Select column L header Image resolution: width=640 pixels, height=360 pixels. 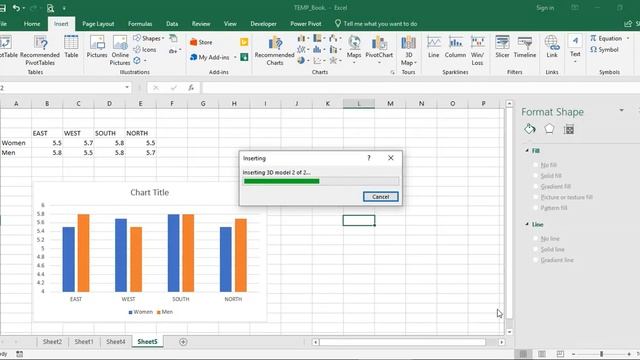click(359, 104)
